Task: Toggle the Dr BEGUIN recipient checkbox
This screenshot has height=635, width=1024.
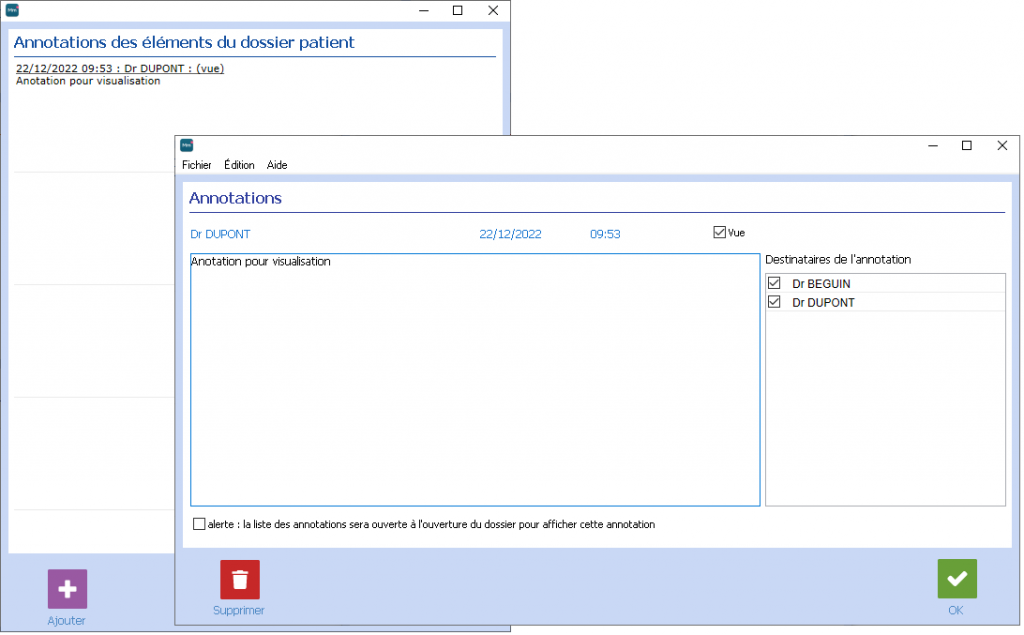Action: (x=775, y=284)
